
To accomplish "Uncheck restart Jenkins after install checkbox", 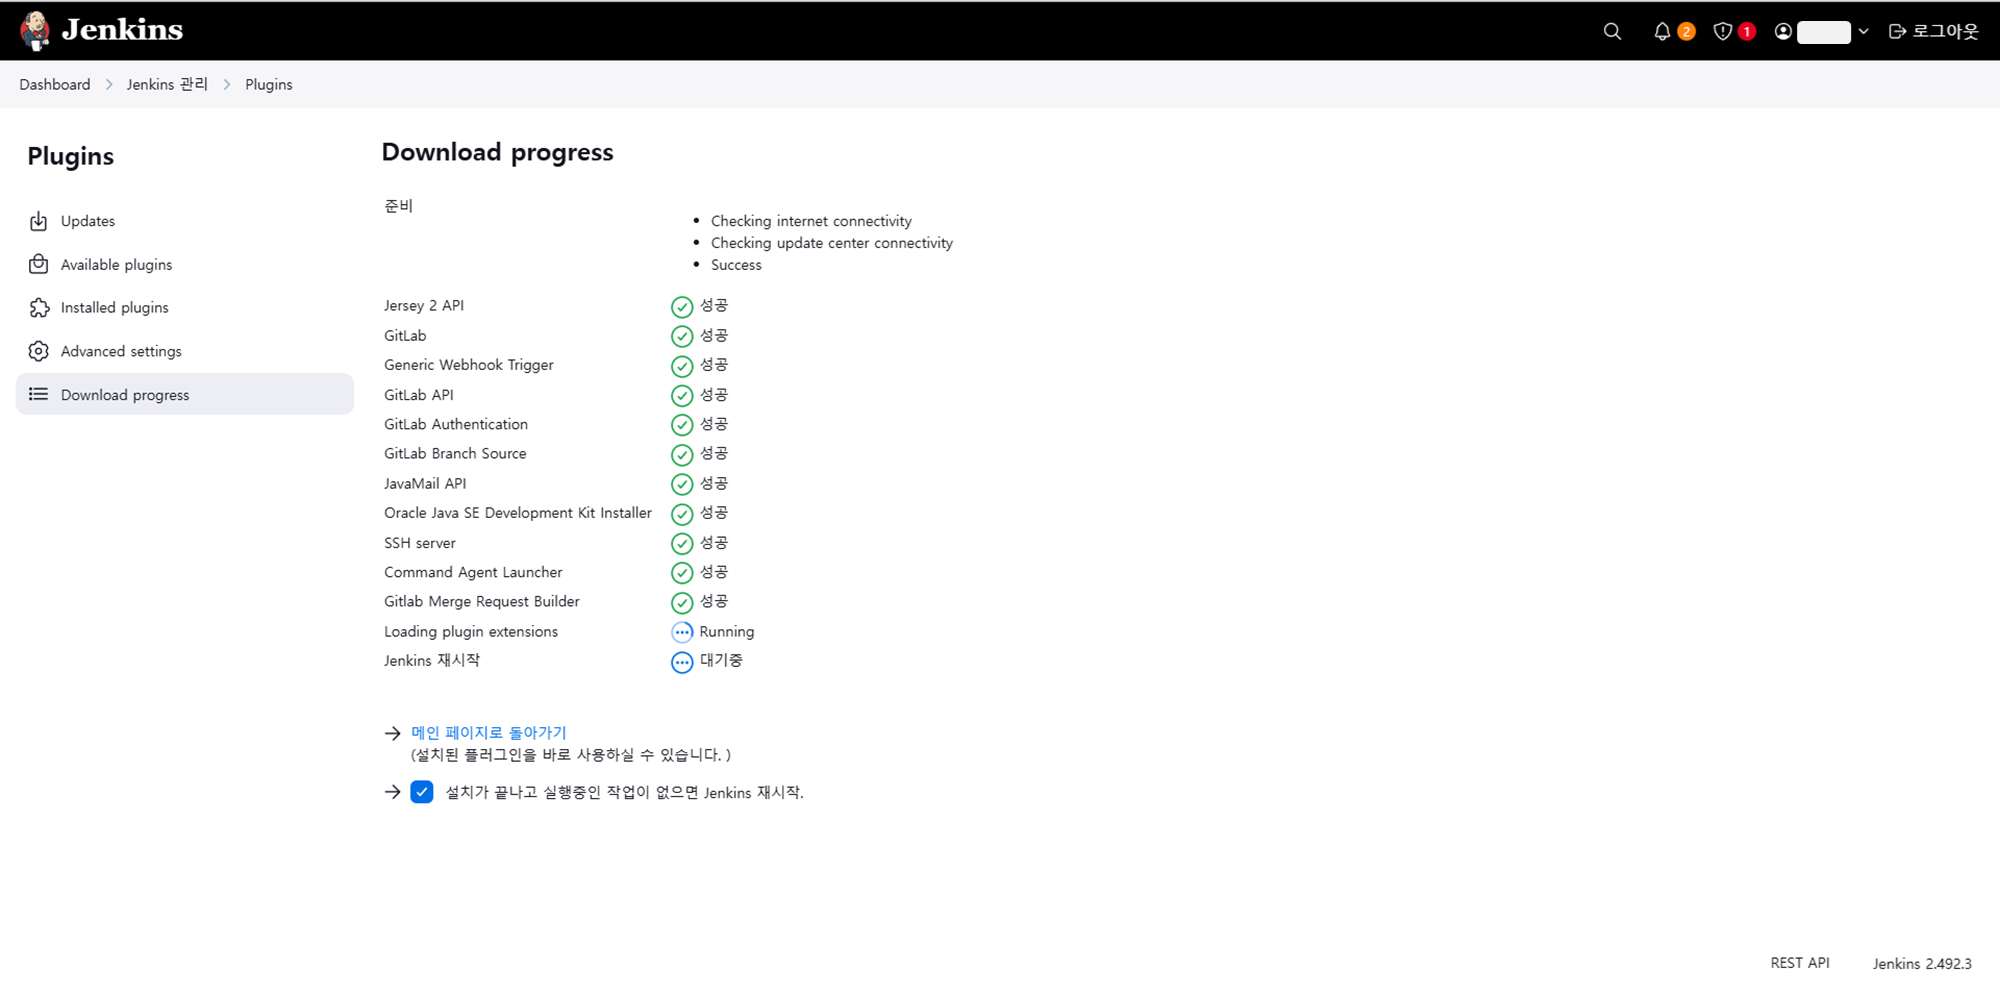I will tap(422, 792).
